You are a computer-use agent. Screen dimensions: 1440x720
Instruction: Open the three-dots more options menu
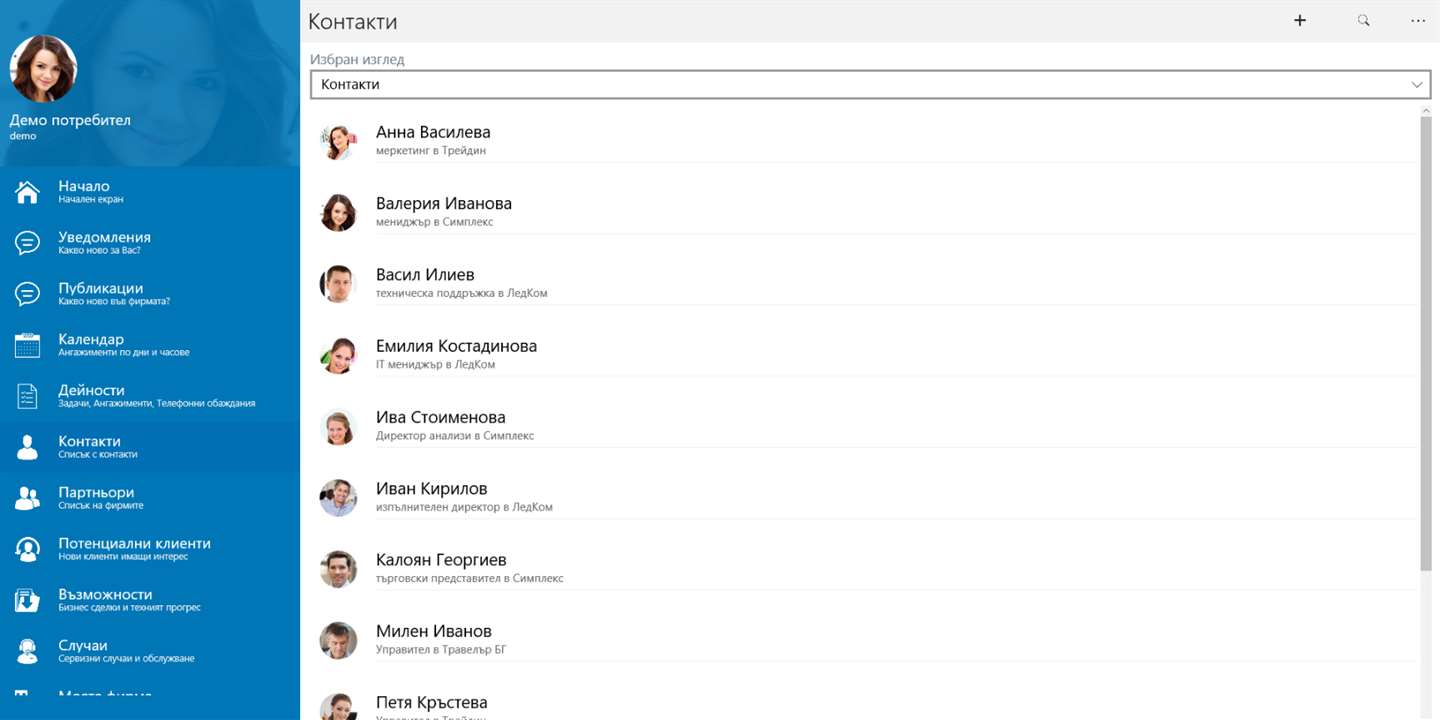tap(1418, 20)
